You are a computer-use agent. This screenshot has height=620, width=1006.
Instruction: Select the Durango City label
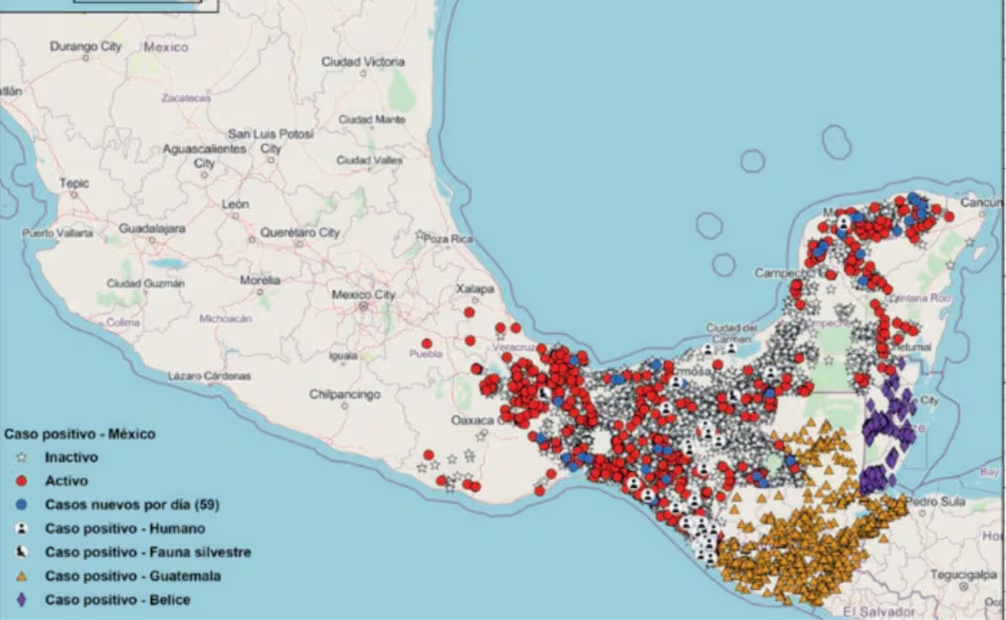[85, 46]
